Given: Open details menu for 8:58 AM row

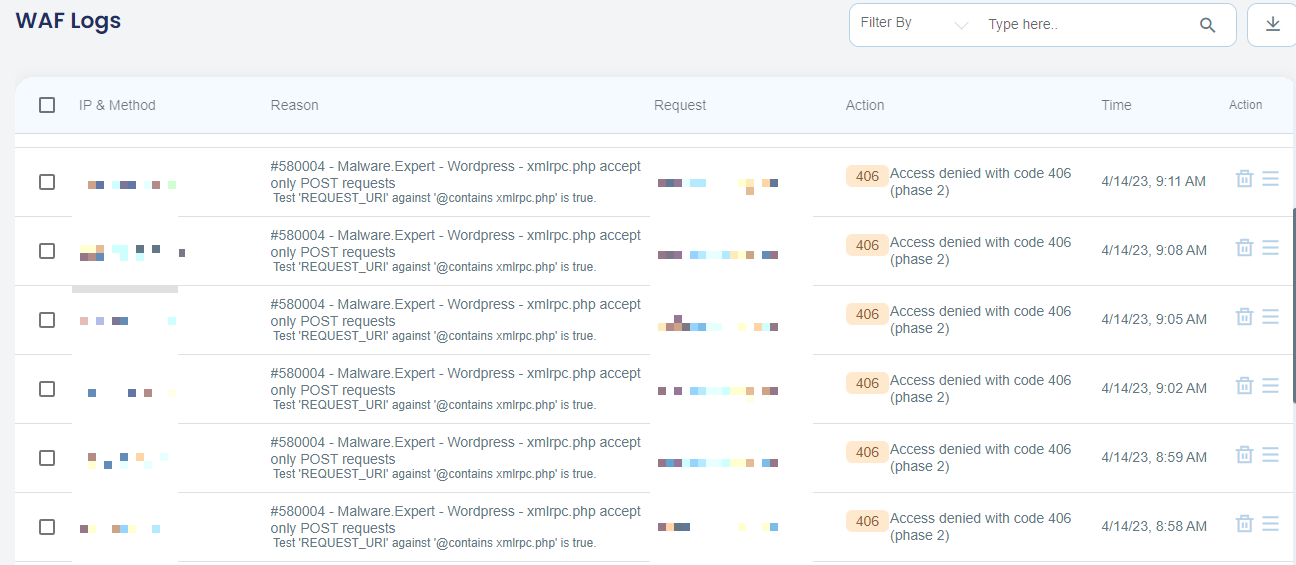Looking at the screenshot, I should click(1270, 523).
